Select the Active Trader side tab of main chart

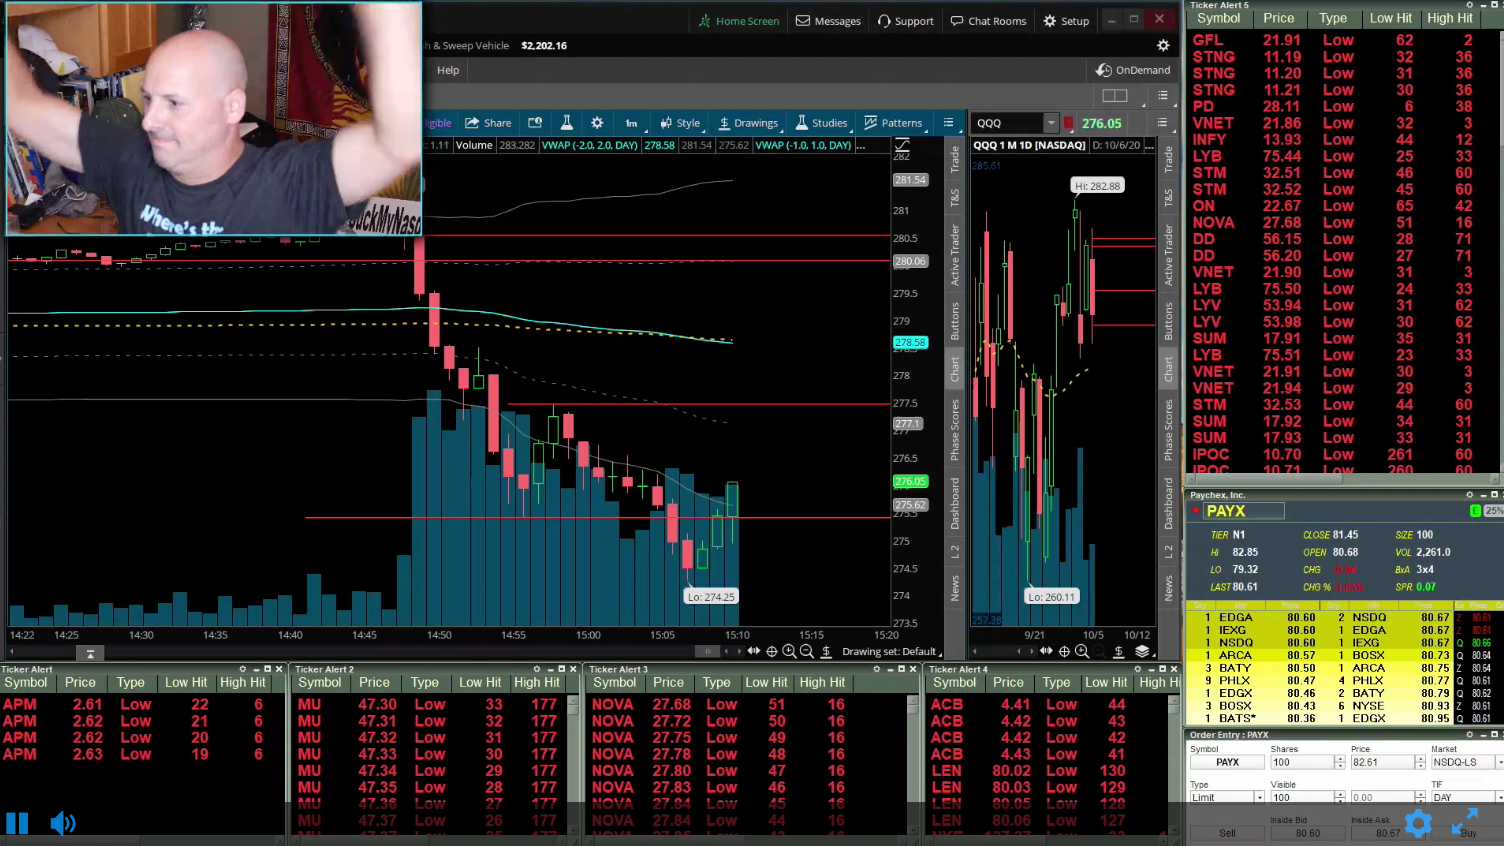pos(955,255)
